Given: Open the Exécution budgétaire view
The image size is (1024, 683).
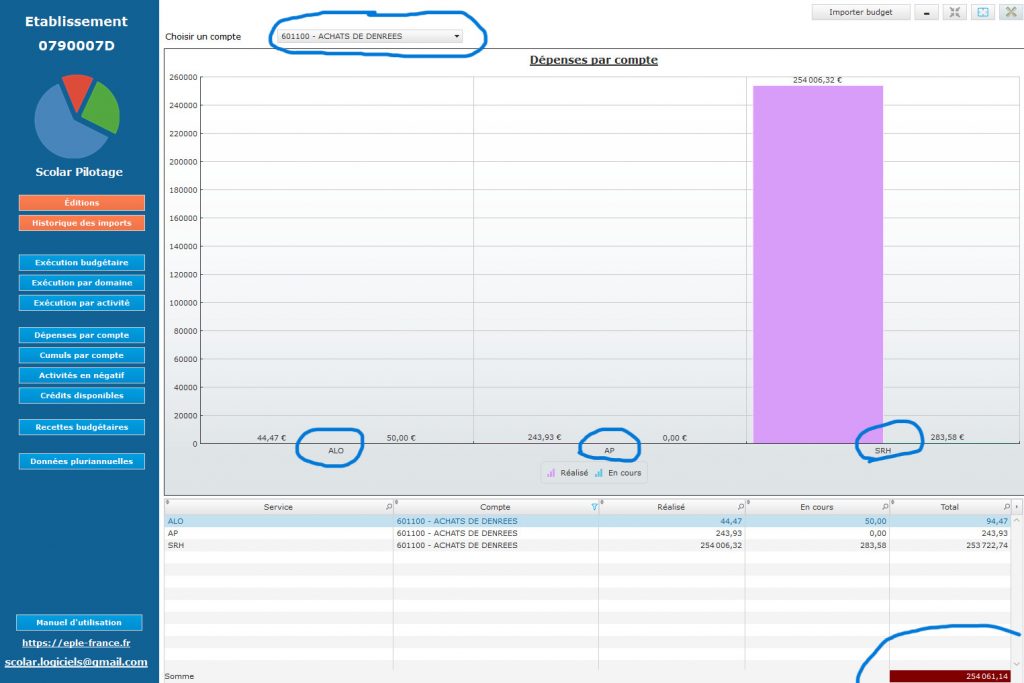Looking at the screenshot, I should 81,263.
